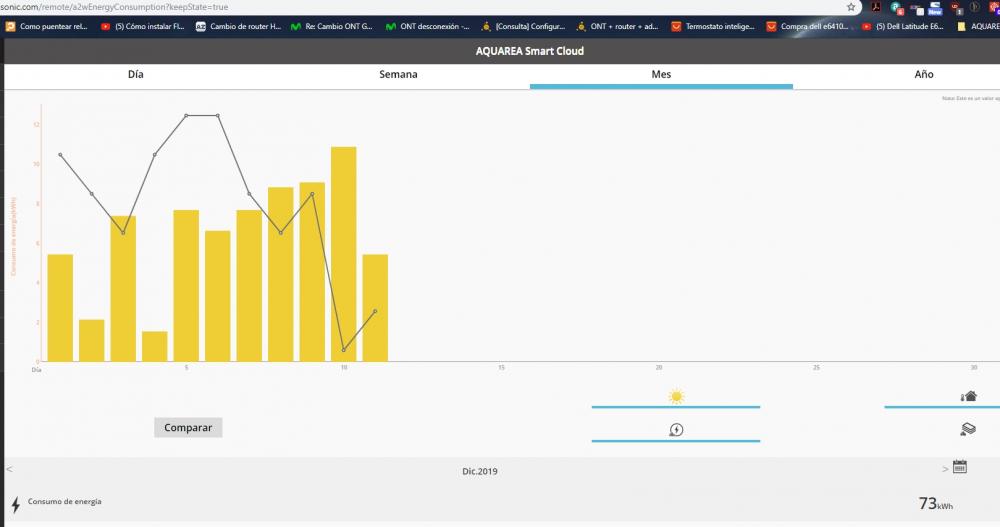Click the browser address bar URL
The width and height of the screenshot is (1000, 527).
tap(115, 7)
